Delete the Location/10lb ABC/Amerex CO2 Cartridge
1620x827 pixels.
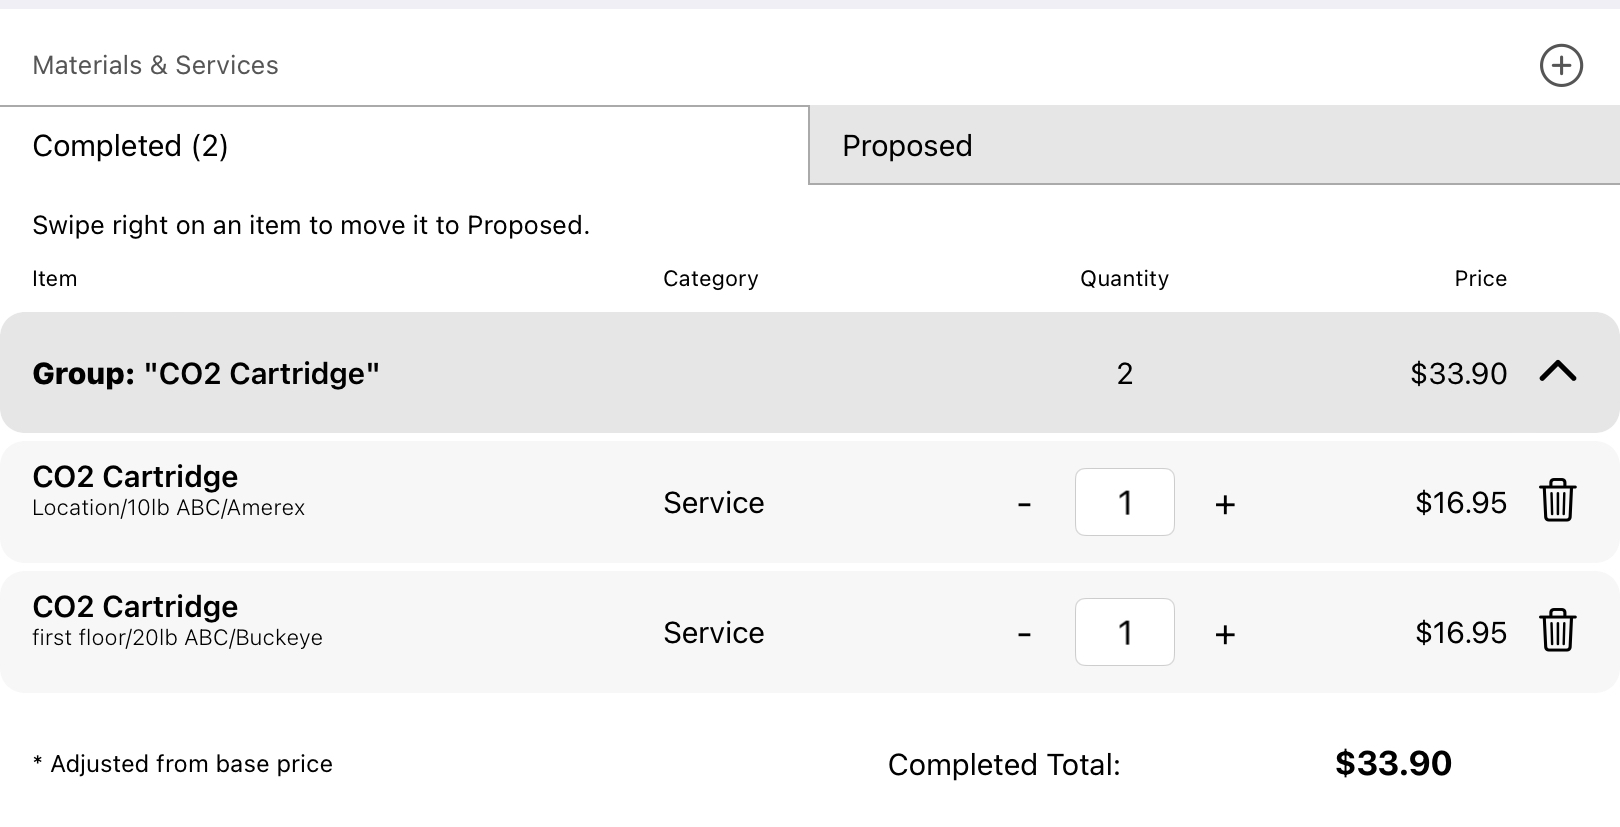tap(1557, 501)
